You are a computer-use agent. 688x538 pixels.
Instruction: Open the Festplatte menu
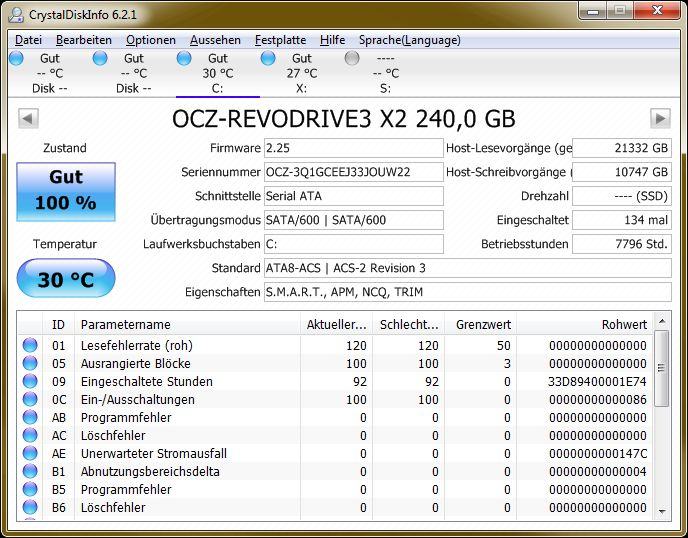point(280,40)
